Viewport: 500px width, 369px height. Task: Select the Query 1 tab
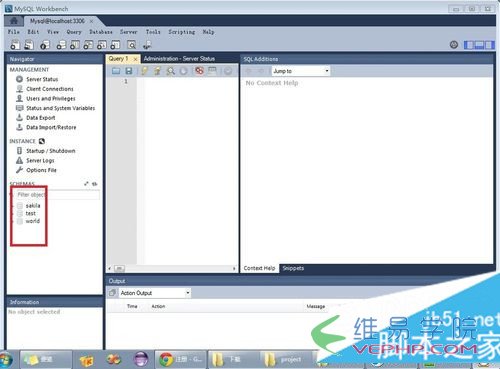coord(118,59)
